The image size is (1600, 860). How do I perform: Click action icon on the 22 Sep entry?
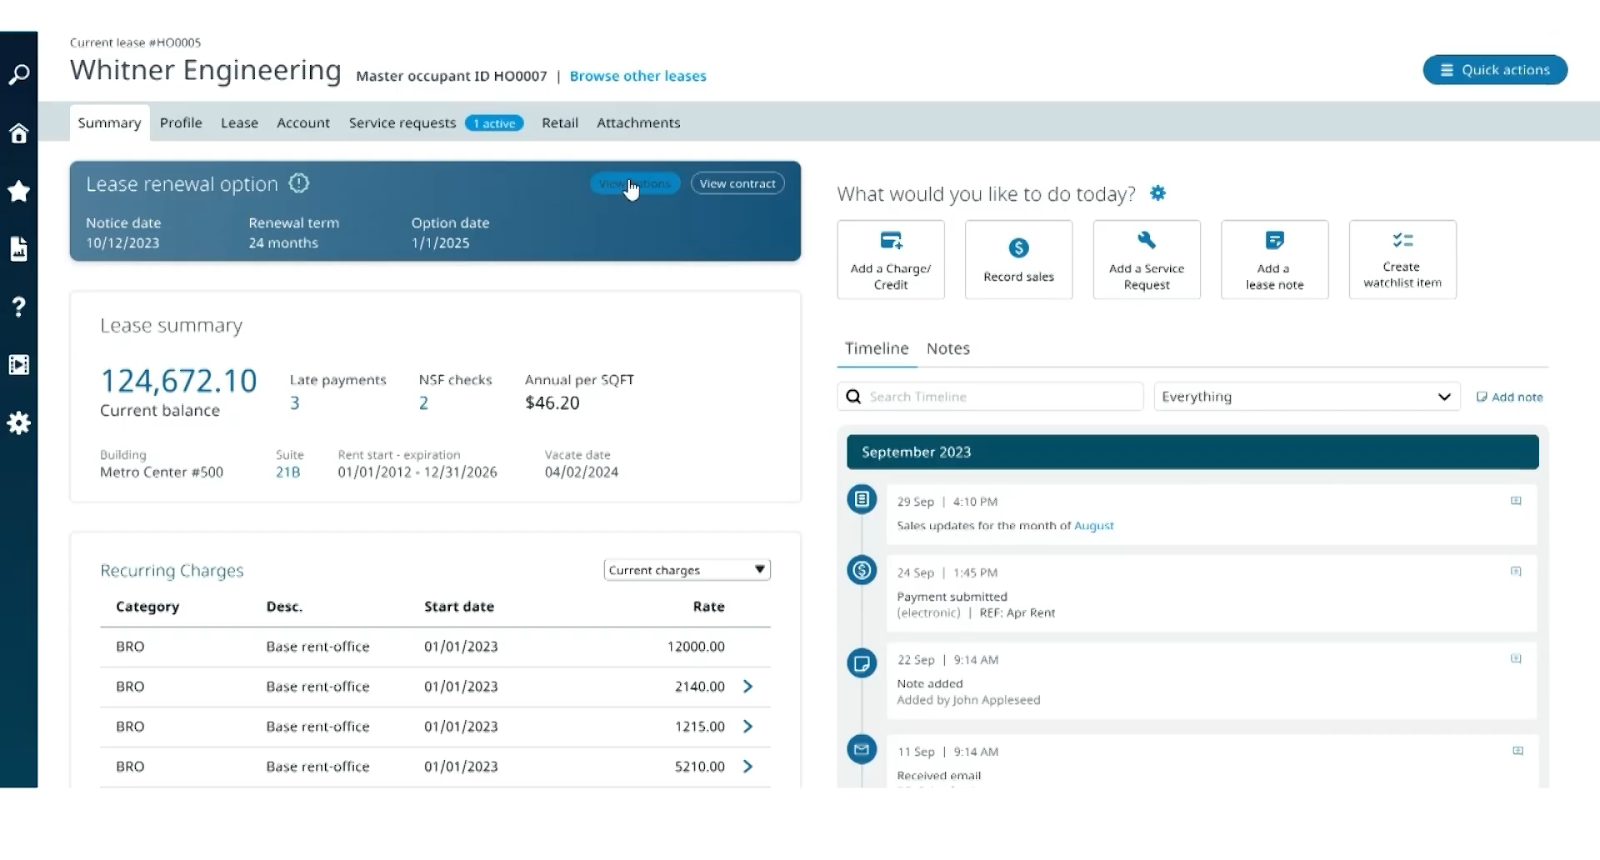[1516, 659]
